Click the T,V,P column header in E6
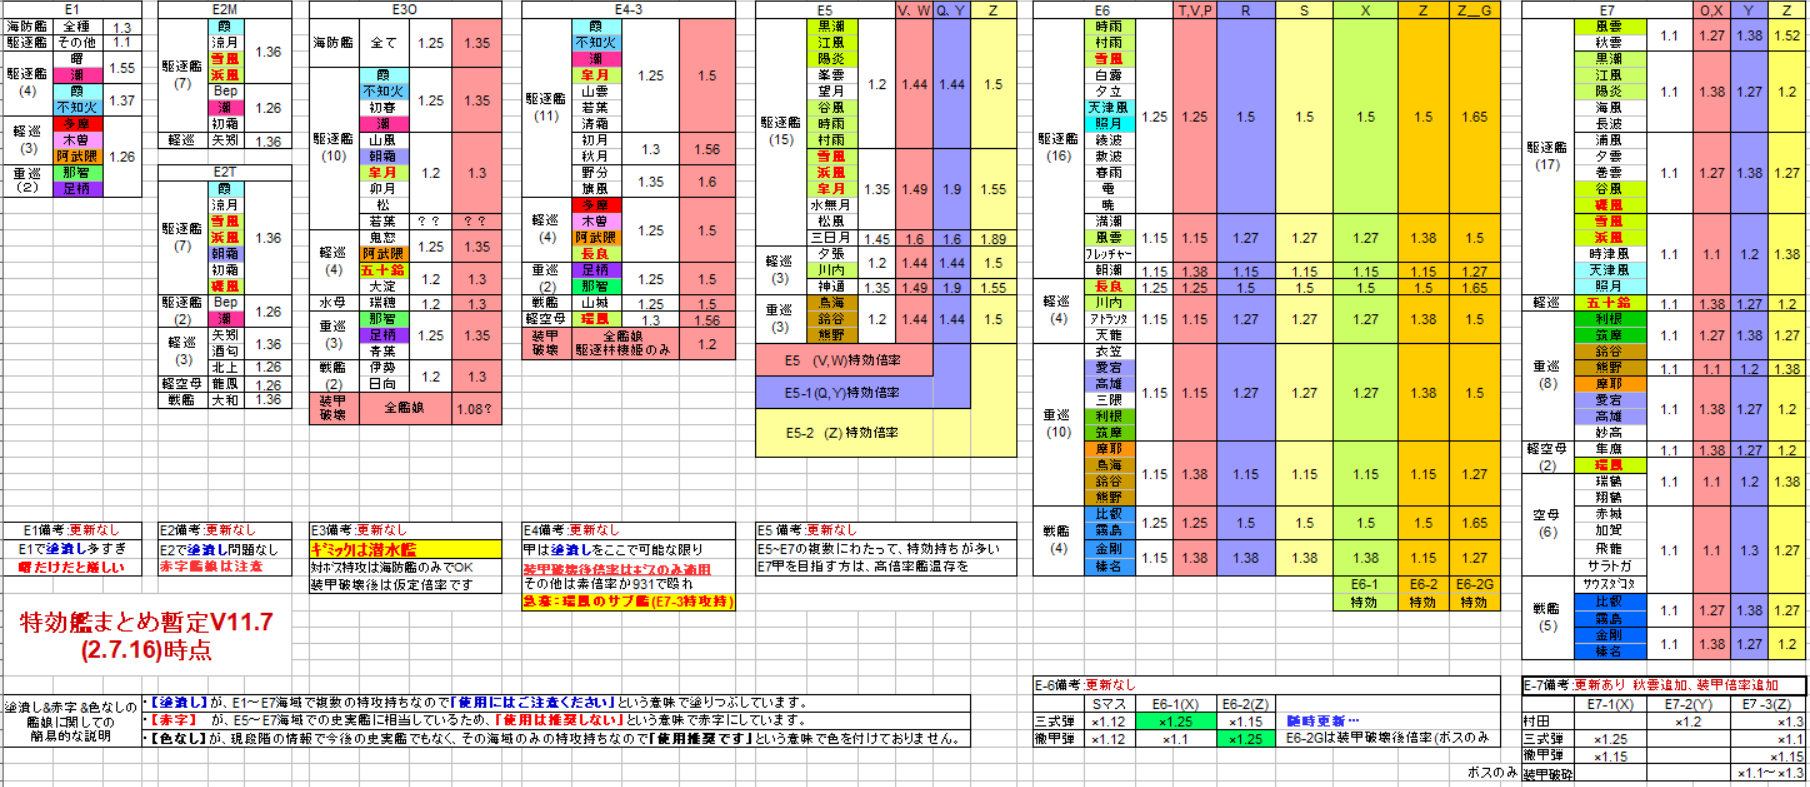This screenshot has height=787, width=1810. pos(1194,10)
